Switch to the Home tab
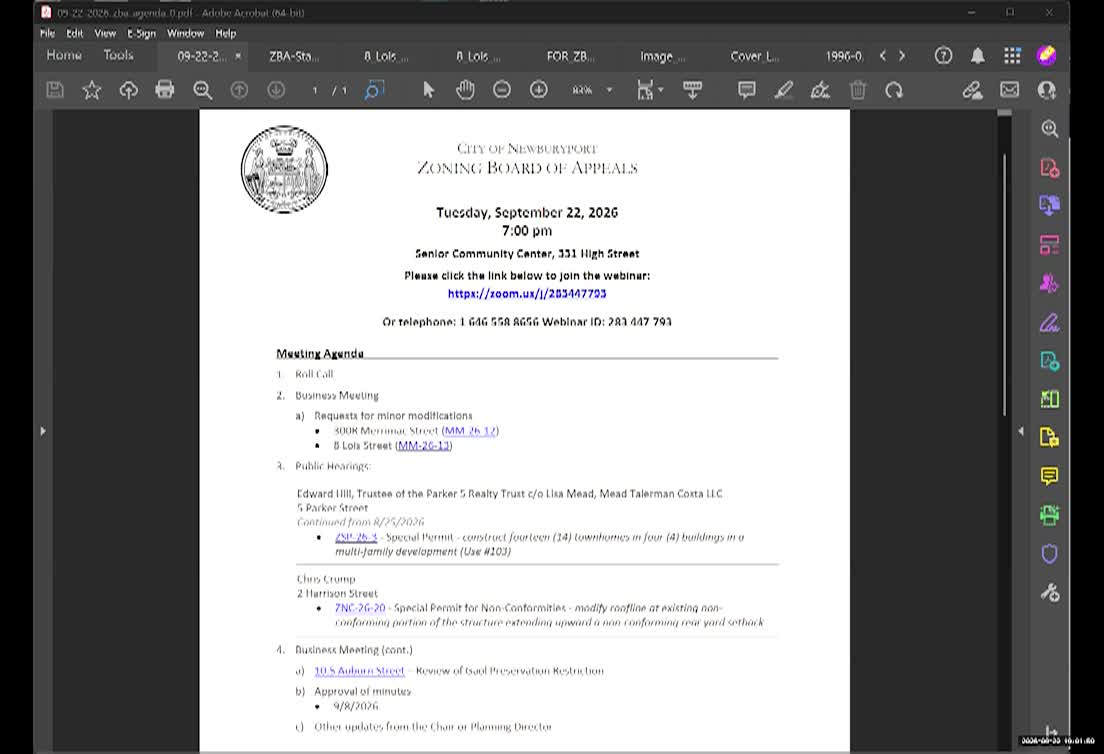This screenshot has width=1104, height=754. 64,55
